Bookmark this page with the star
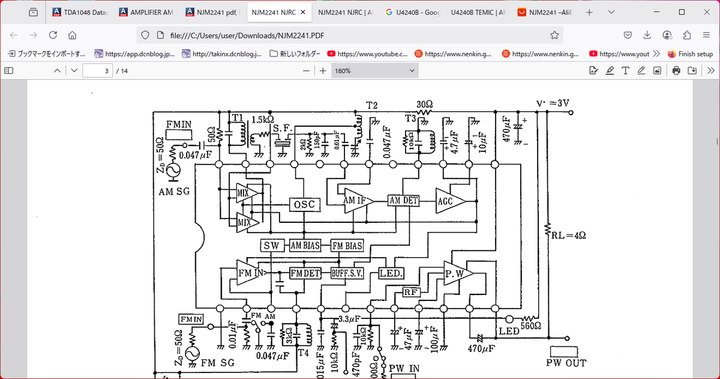This screenshot has width=720, height=379. pyautogui.click(x=554, y=35)
